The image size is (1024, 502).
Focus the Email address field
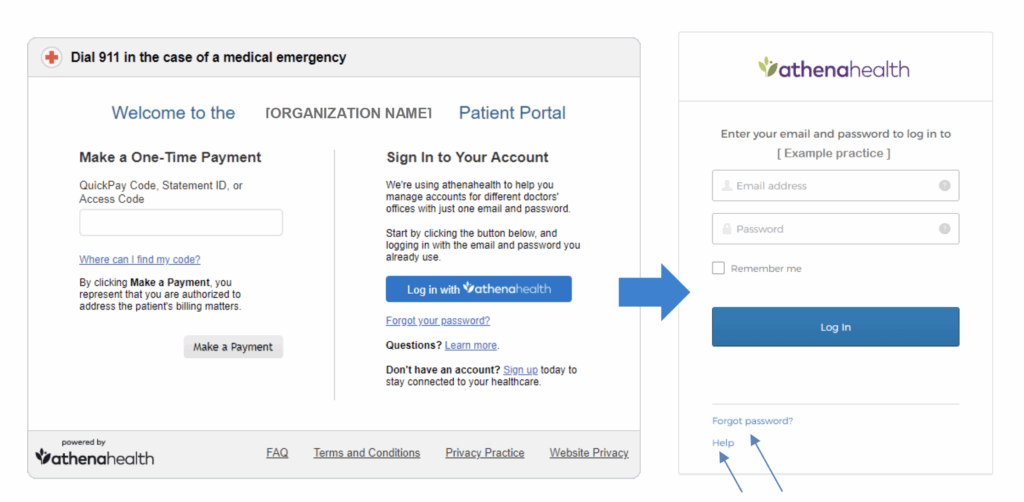pos(835,185)
